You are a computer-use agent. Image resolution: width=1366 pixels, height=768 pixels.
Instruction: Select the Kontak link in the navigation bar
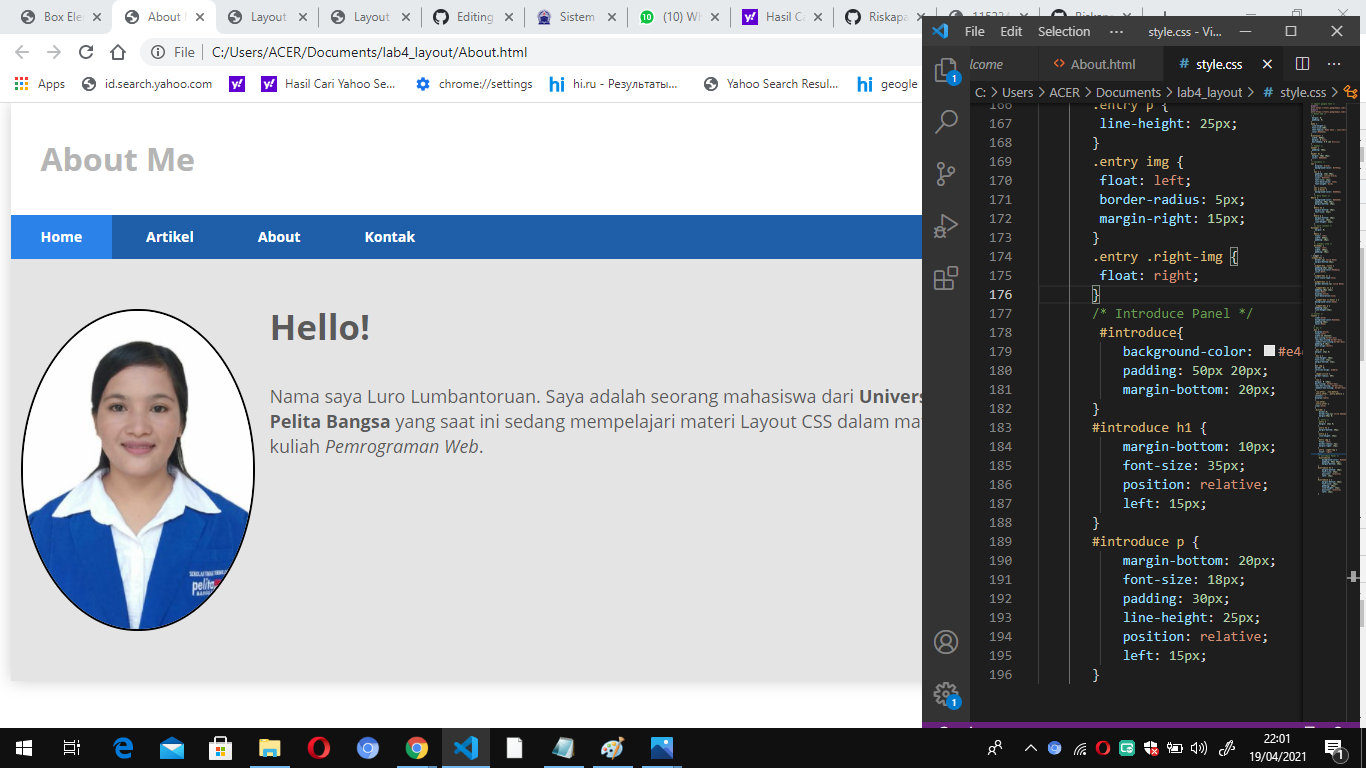(389, 237)
